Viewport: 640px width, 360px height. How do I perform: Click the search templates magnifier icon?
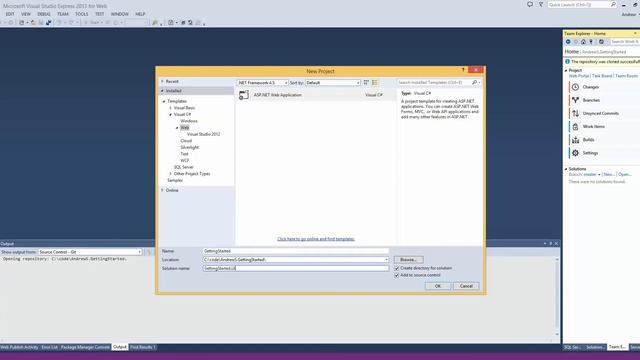(x=474, y=82)
